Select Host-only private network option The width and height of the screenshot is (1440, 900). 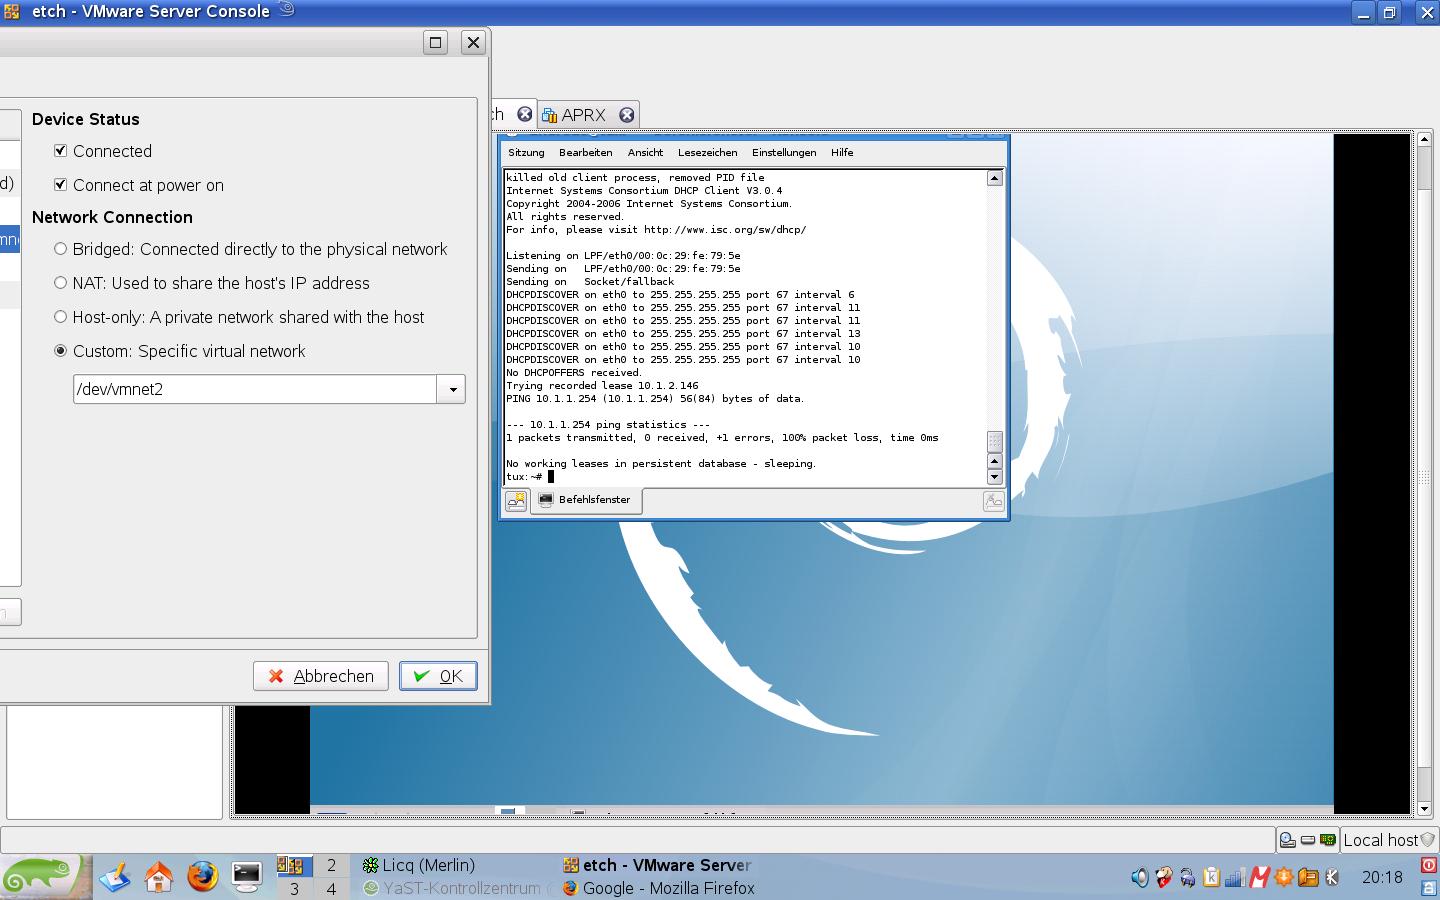[61, 317]
